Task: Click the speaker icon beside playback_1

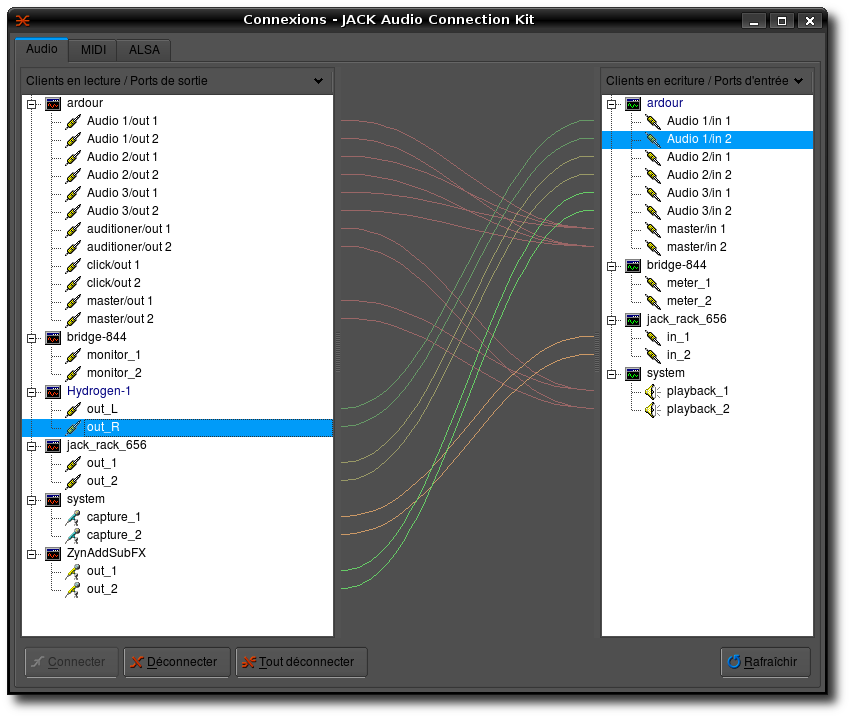Action: 653,391
